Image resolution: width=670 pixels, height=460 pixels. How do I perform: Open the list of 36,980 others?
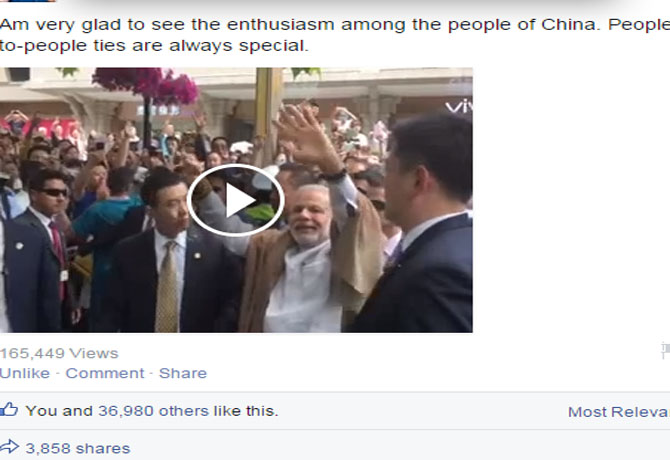click(153, 411)
